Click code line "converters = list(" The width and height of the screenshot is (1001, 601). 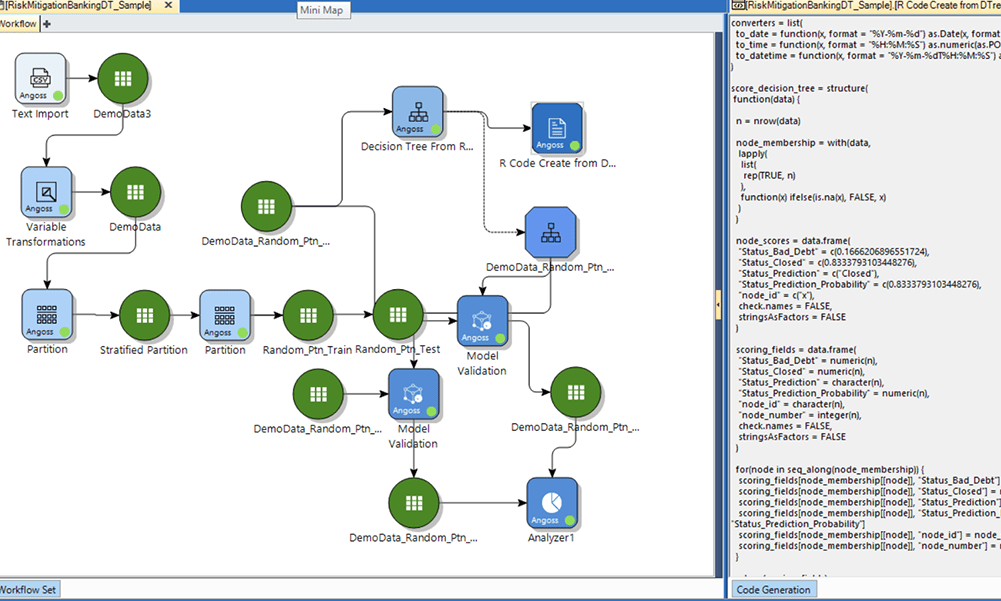pos(767,23)
